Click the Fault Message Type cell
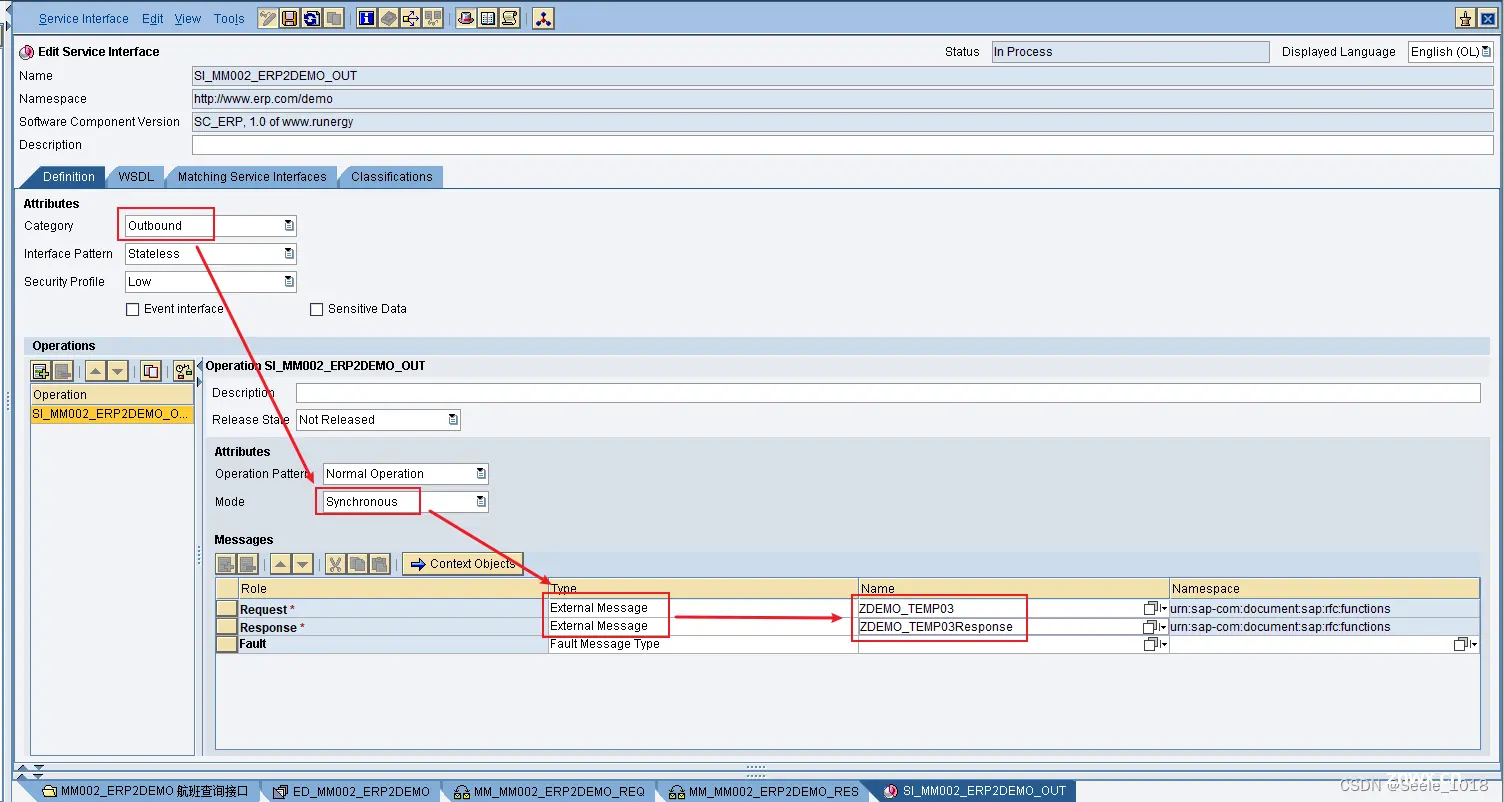The height and width of the screenshot is (802, 1504). click(703, 645)
